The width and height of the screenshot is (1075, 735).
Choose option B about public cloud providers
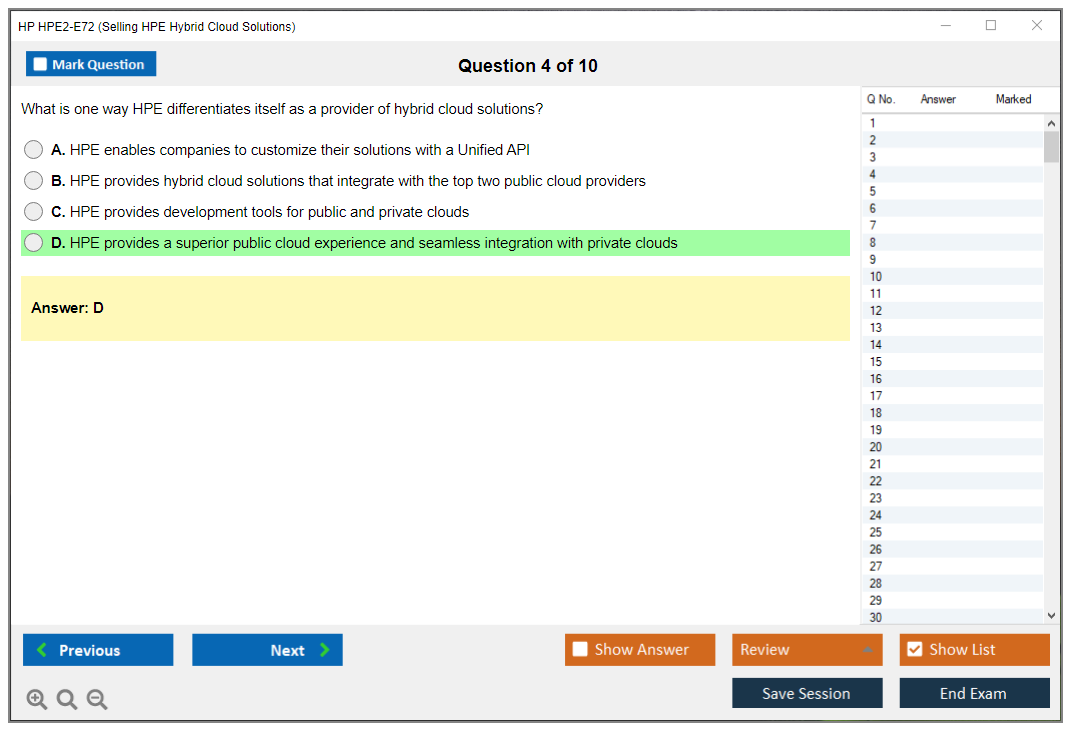point(34,181)
